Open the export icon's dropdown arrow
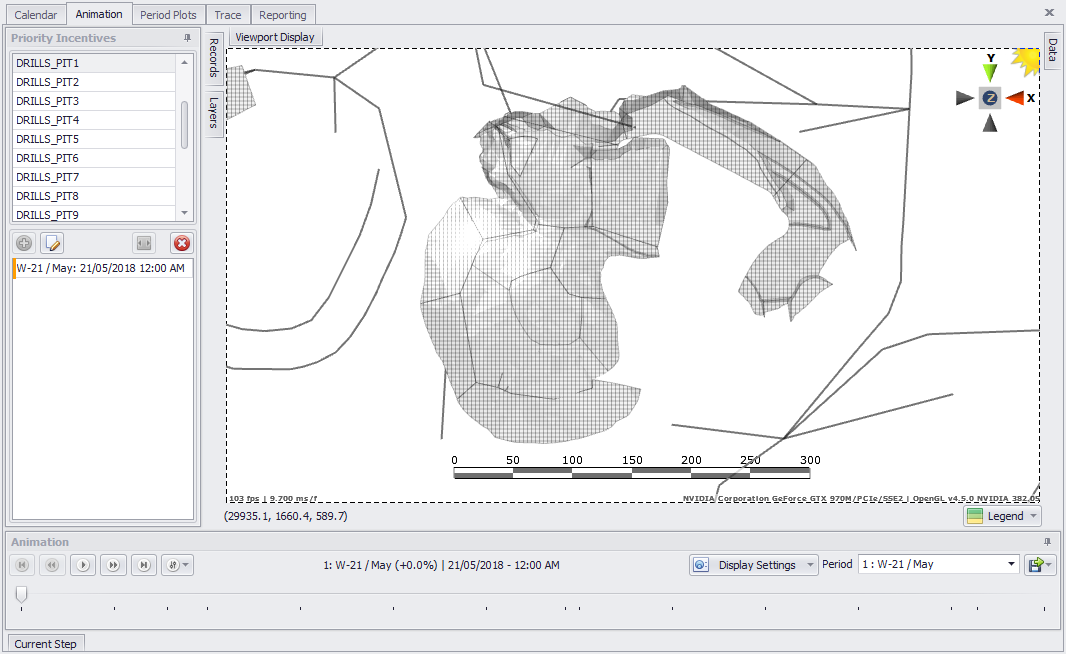The width and height of the screenshot is (1066, 654). 1050,565
